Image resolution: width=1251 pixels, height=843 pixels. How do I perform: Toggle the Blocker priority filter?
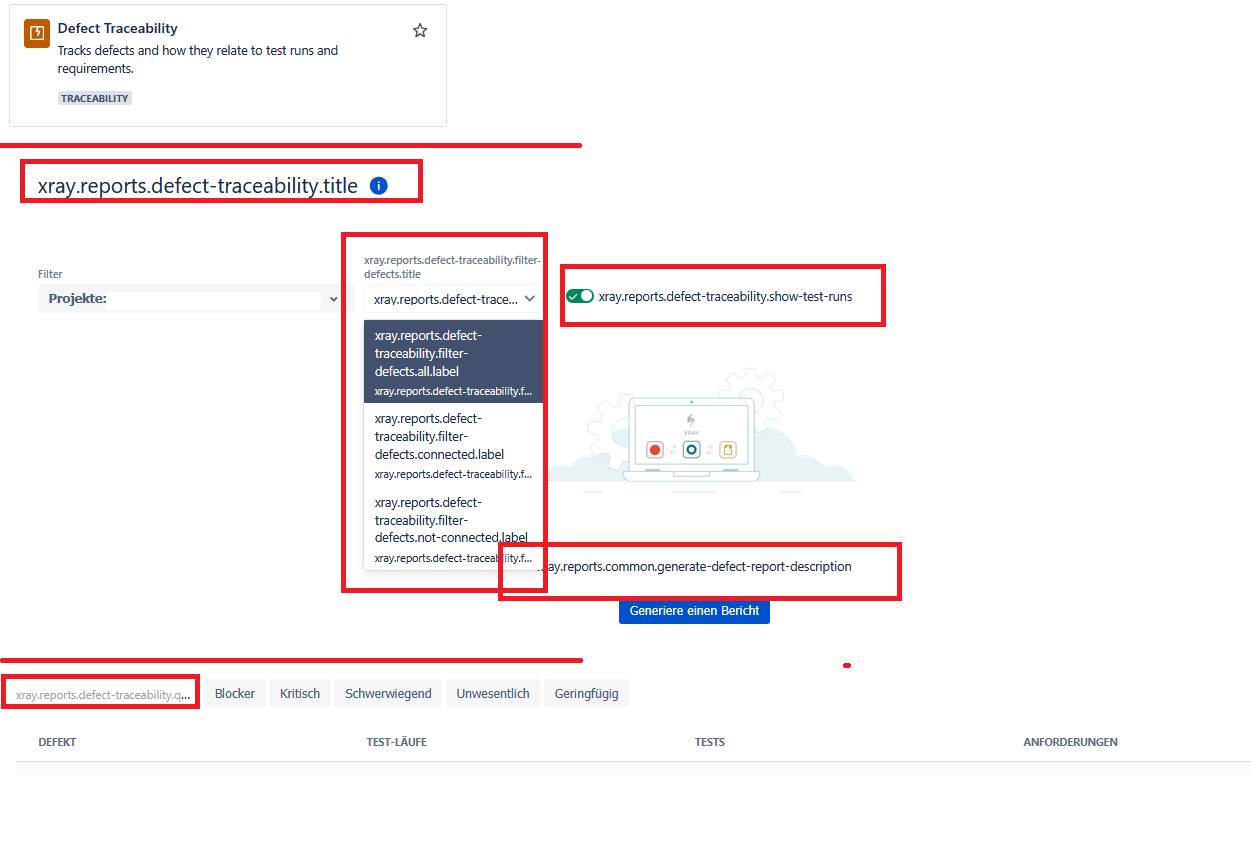(x=235, y=693)
